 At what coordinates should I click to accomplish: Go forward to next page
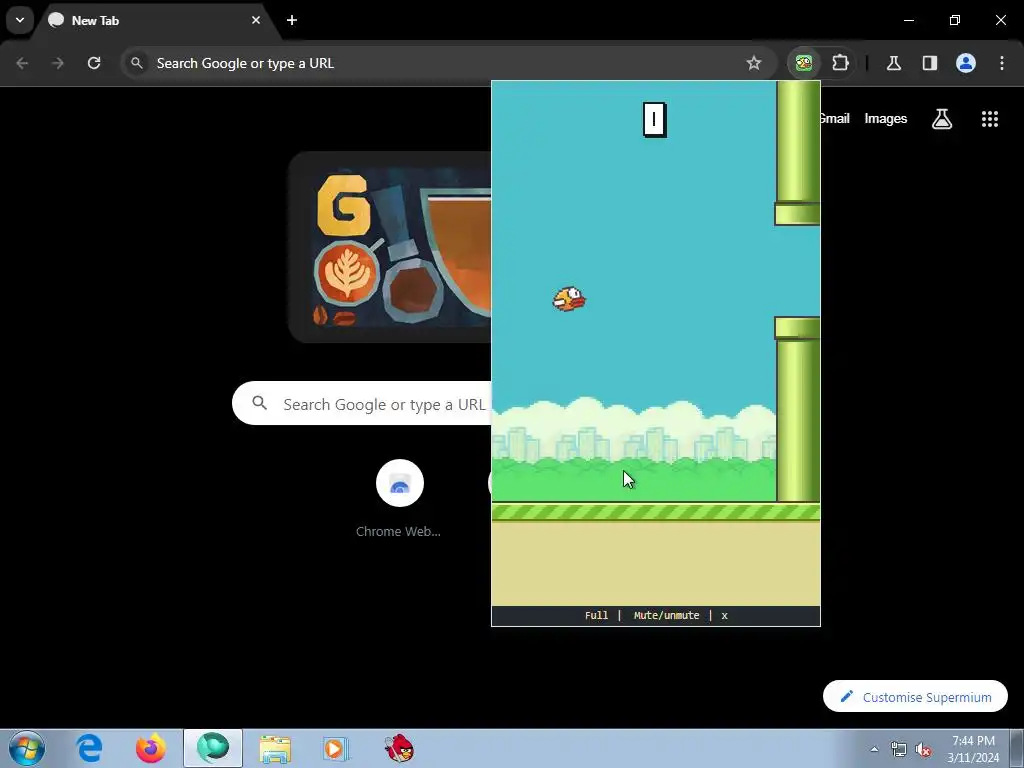[x=58, y=63]
